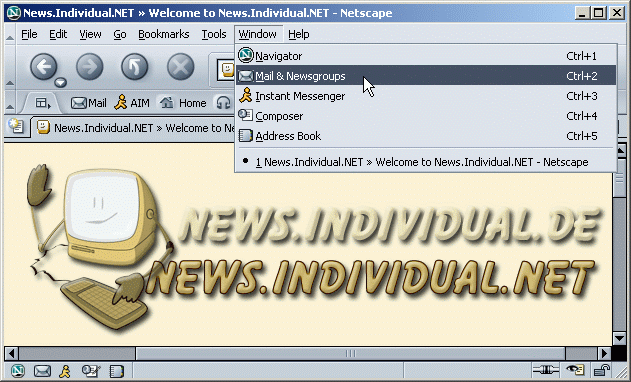Click the horizontal scrollbar right arrow
This screenshot has width=631, height=382.
603,353
